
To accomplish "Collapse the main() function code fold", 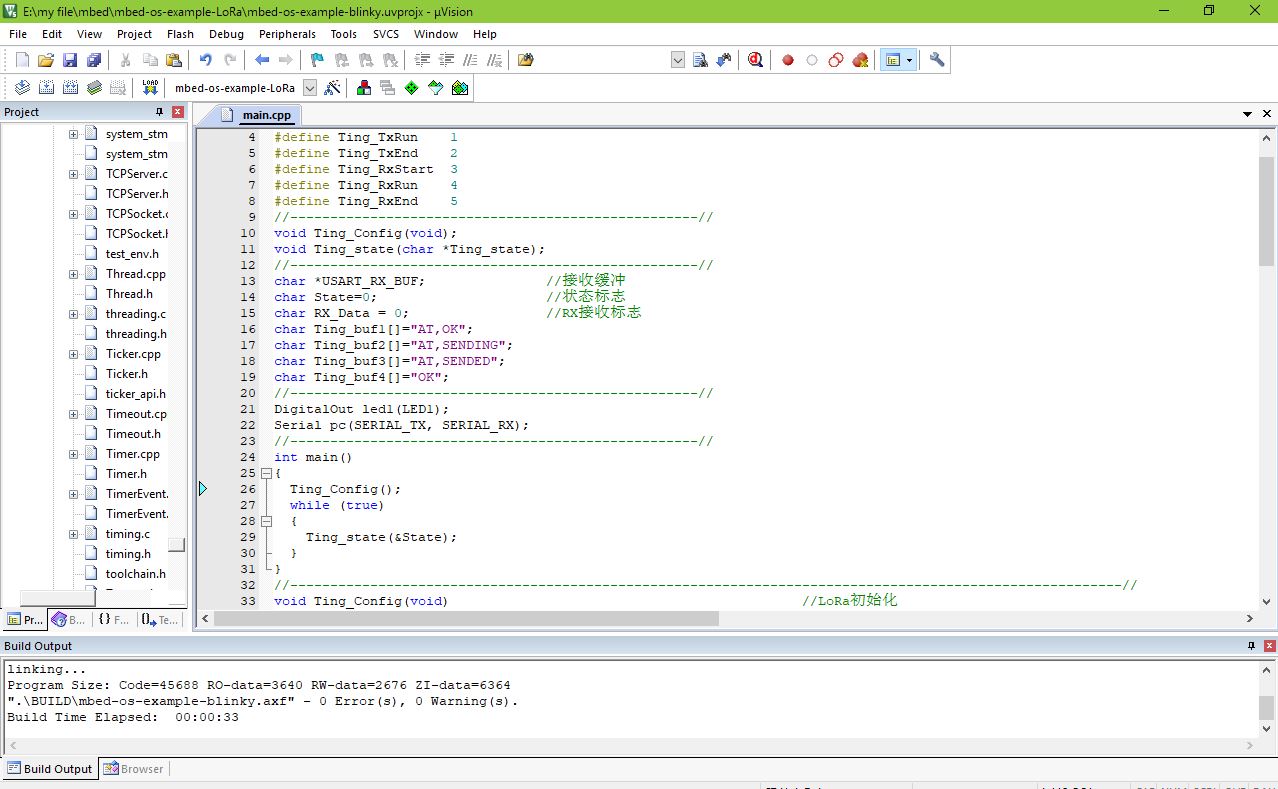I will pyautogui.click(x=266, y=473).
